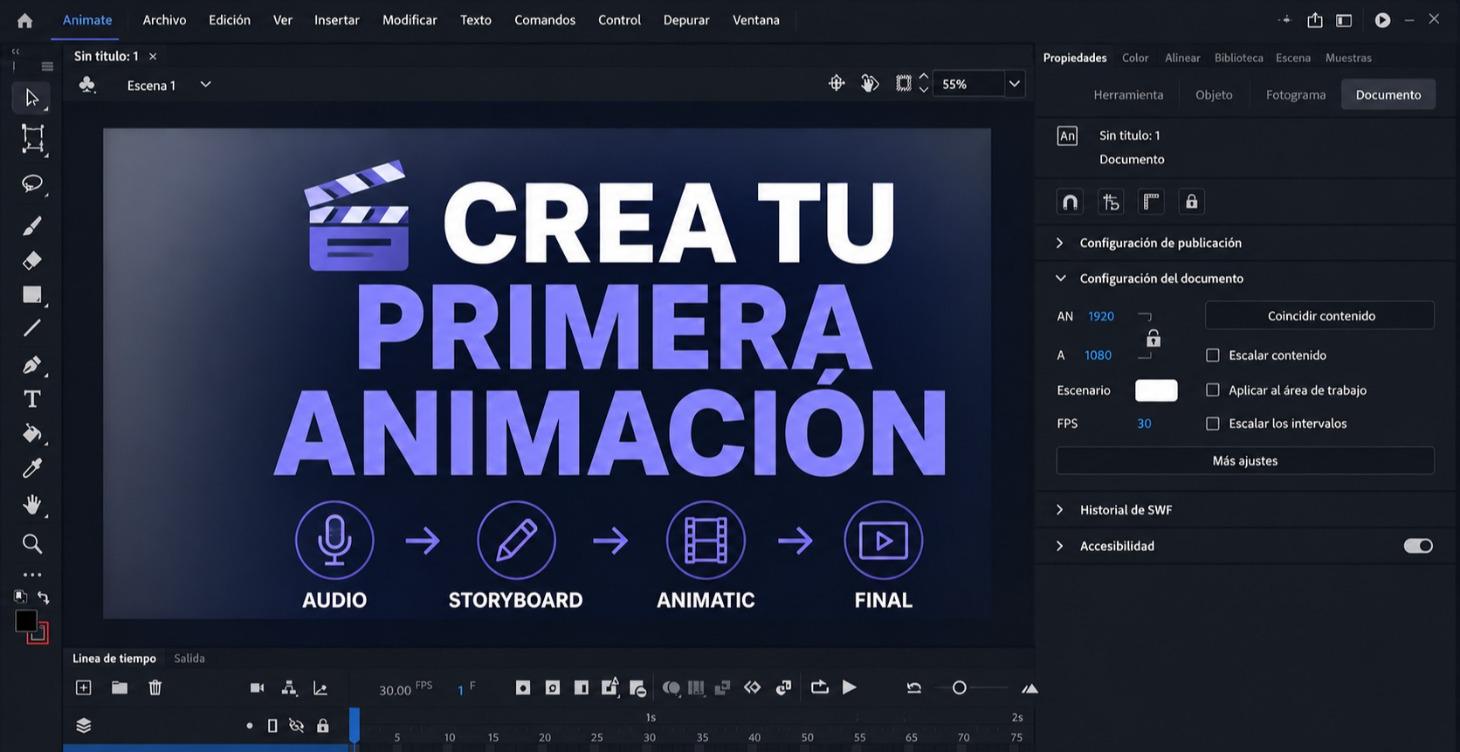Toggle the width-height link lock
1460x752 pixels.
(1153, 338)
